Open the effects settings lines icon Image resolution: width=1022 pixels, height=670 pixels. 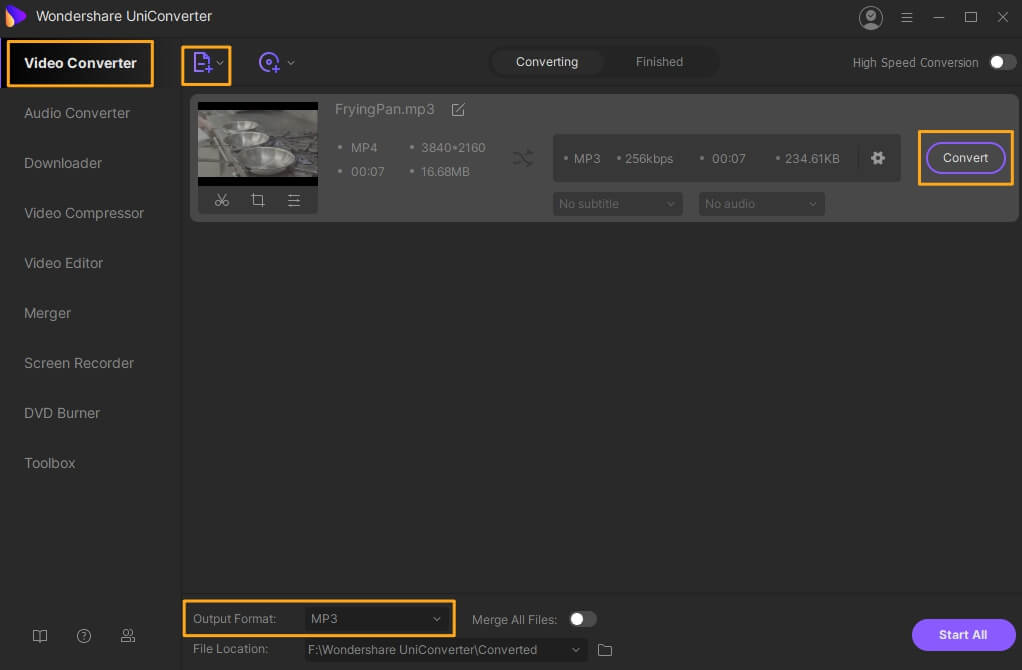pyautogui.click(x=294, y=200)
